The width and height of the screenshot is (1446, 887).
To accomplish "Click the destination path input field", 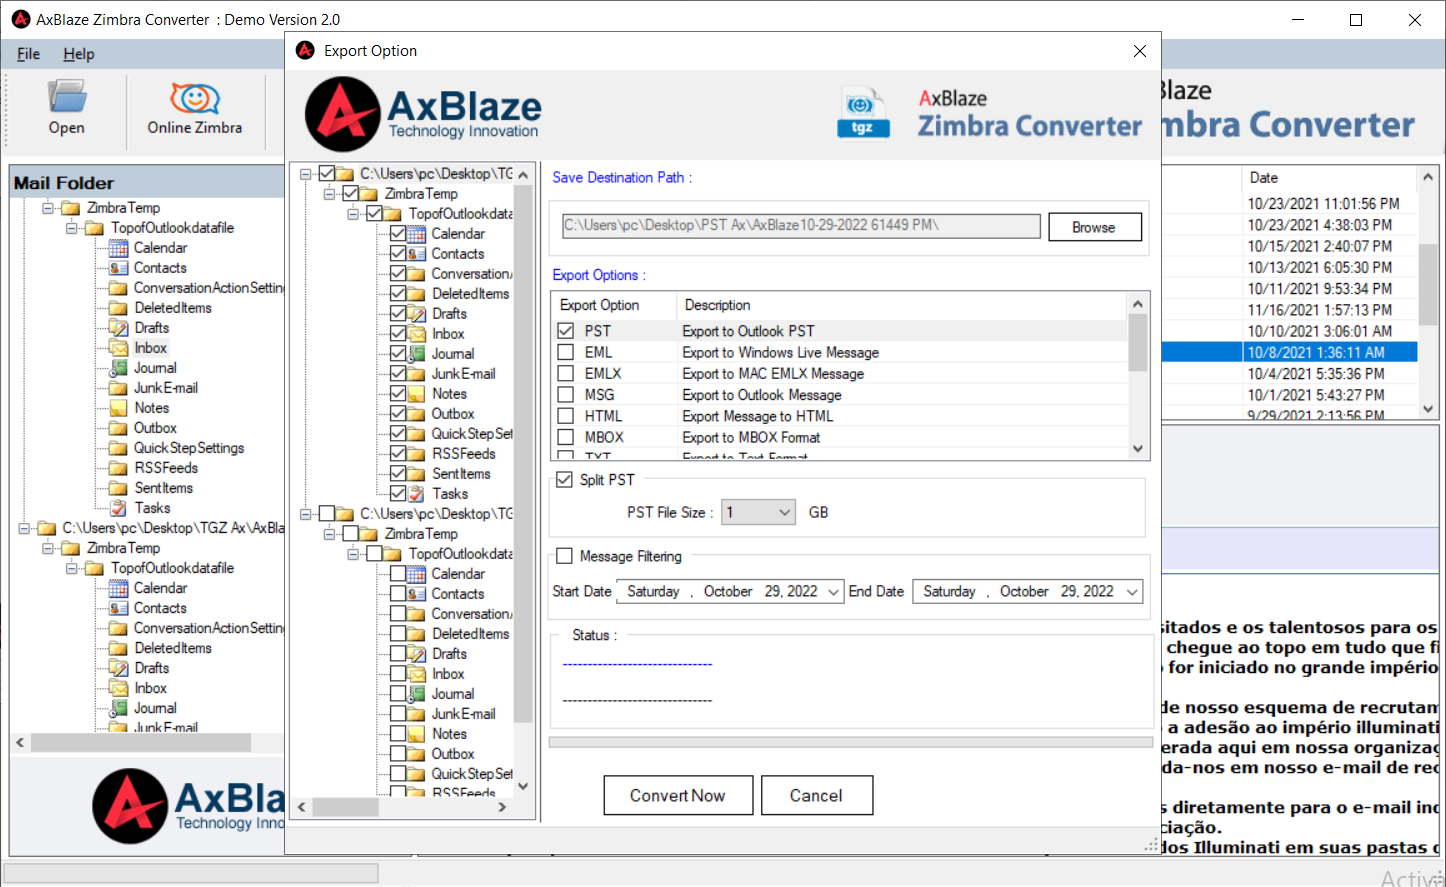I will point(801,226).
